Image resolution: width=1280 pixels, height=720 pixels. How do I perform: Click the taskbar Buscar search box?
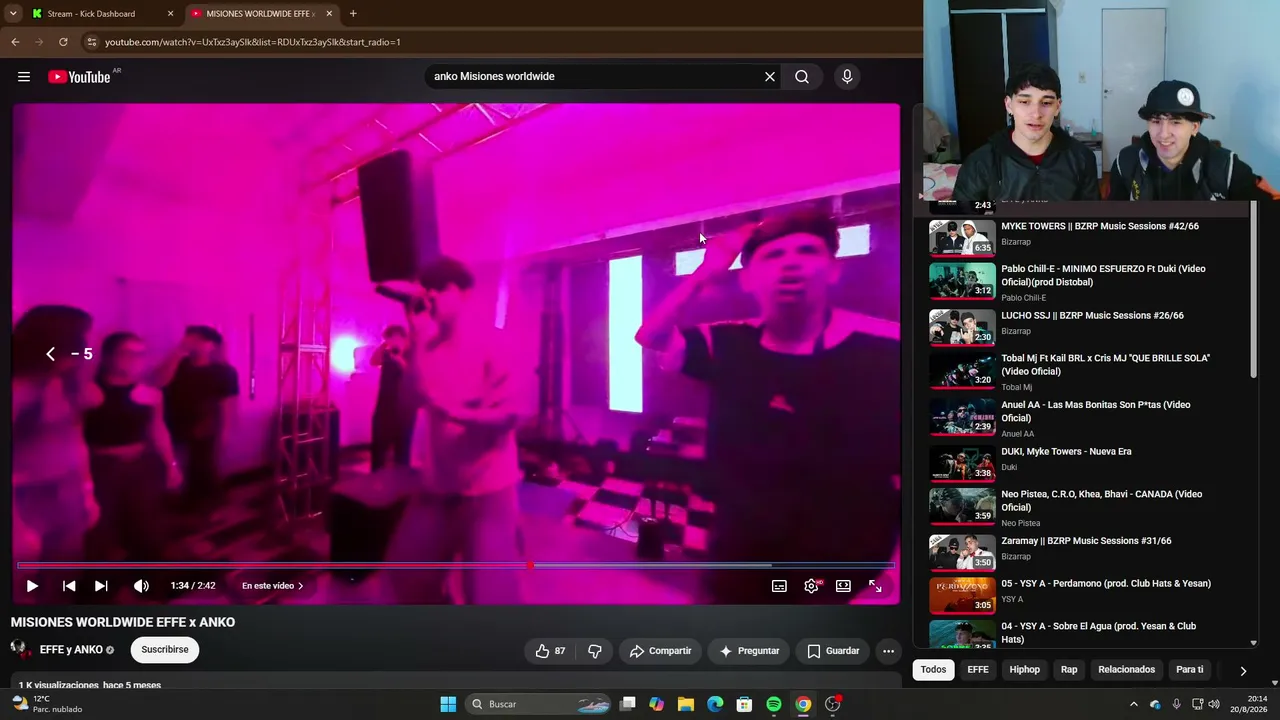[540, 704]
